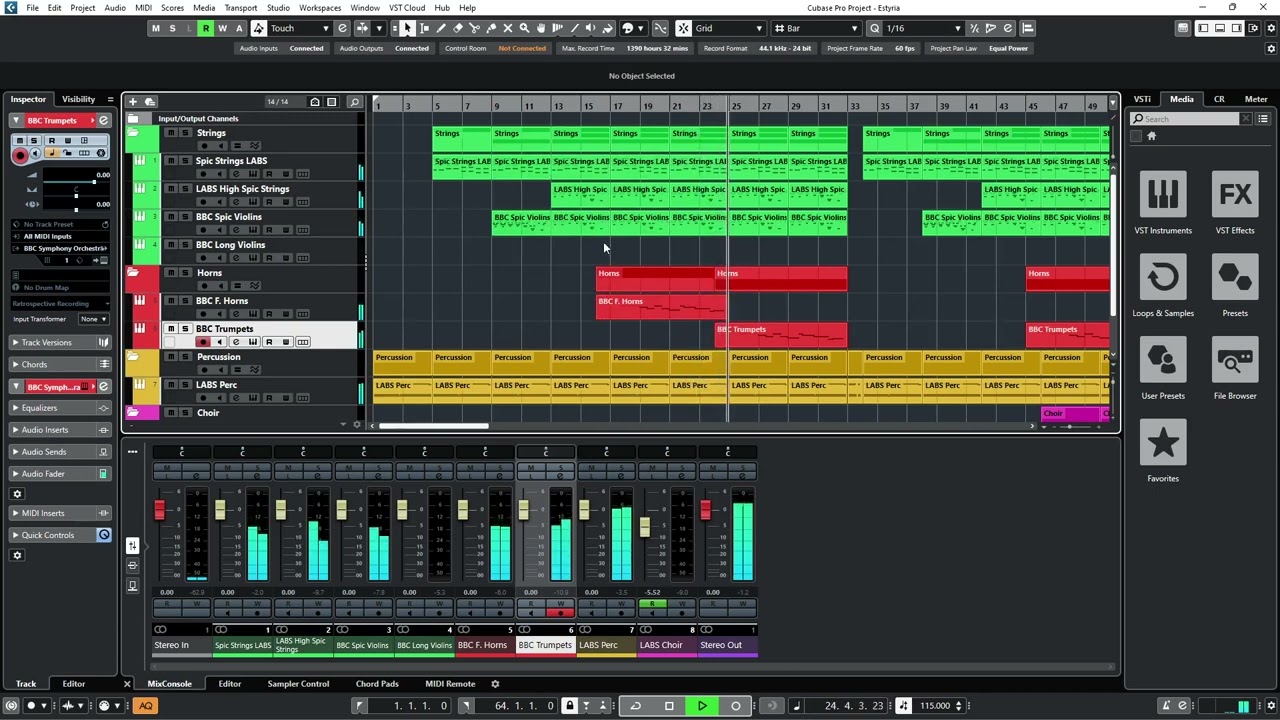Adjust Stereo In mixer fader

[x=159, y=510]
